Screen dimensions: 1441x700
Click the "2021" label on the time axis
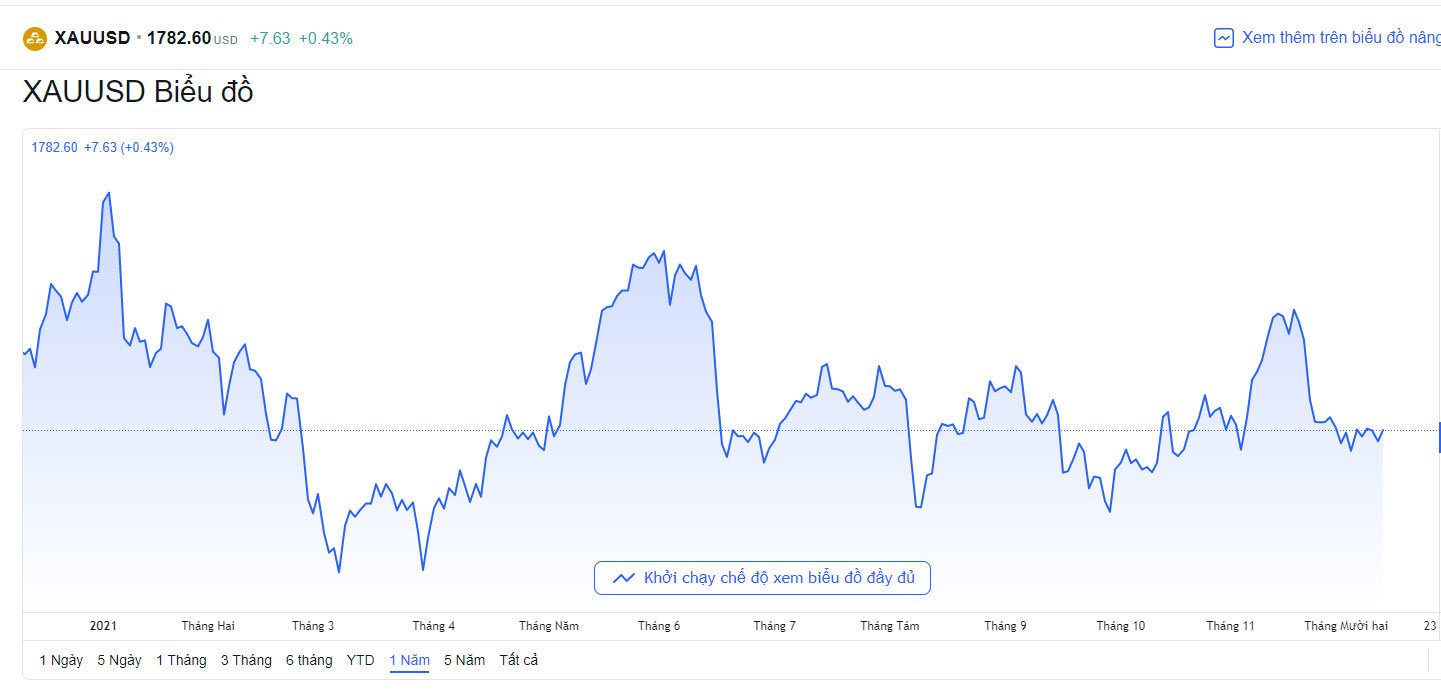pos(103,626)
